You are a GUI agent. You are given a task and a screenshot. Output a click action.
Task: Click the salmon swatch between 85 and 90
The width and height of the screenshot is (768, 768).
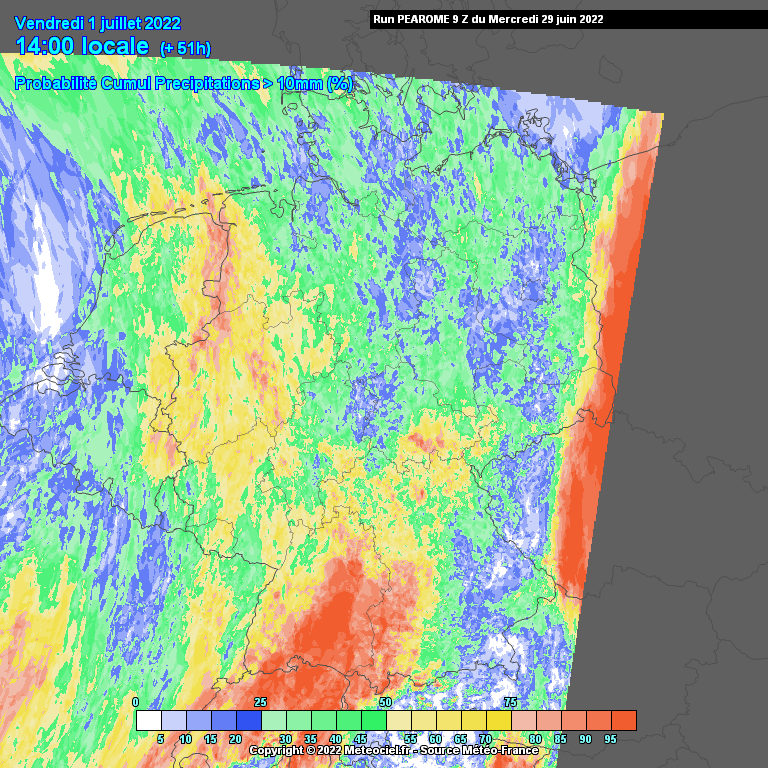click(573, 720)
